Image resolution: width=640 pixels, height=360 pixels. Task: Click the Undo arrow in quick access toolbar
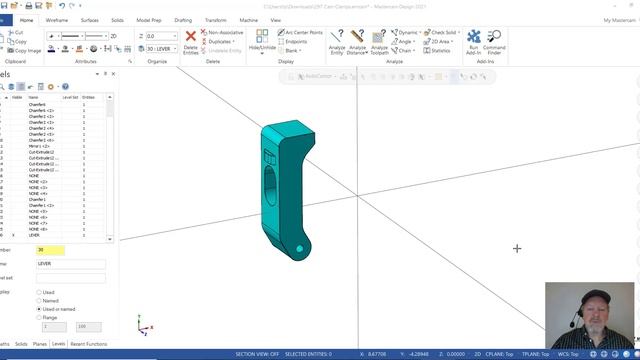pyautogui.click(x=62, y=6)
